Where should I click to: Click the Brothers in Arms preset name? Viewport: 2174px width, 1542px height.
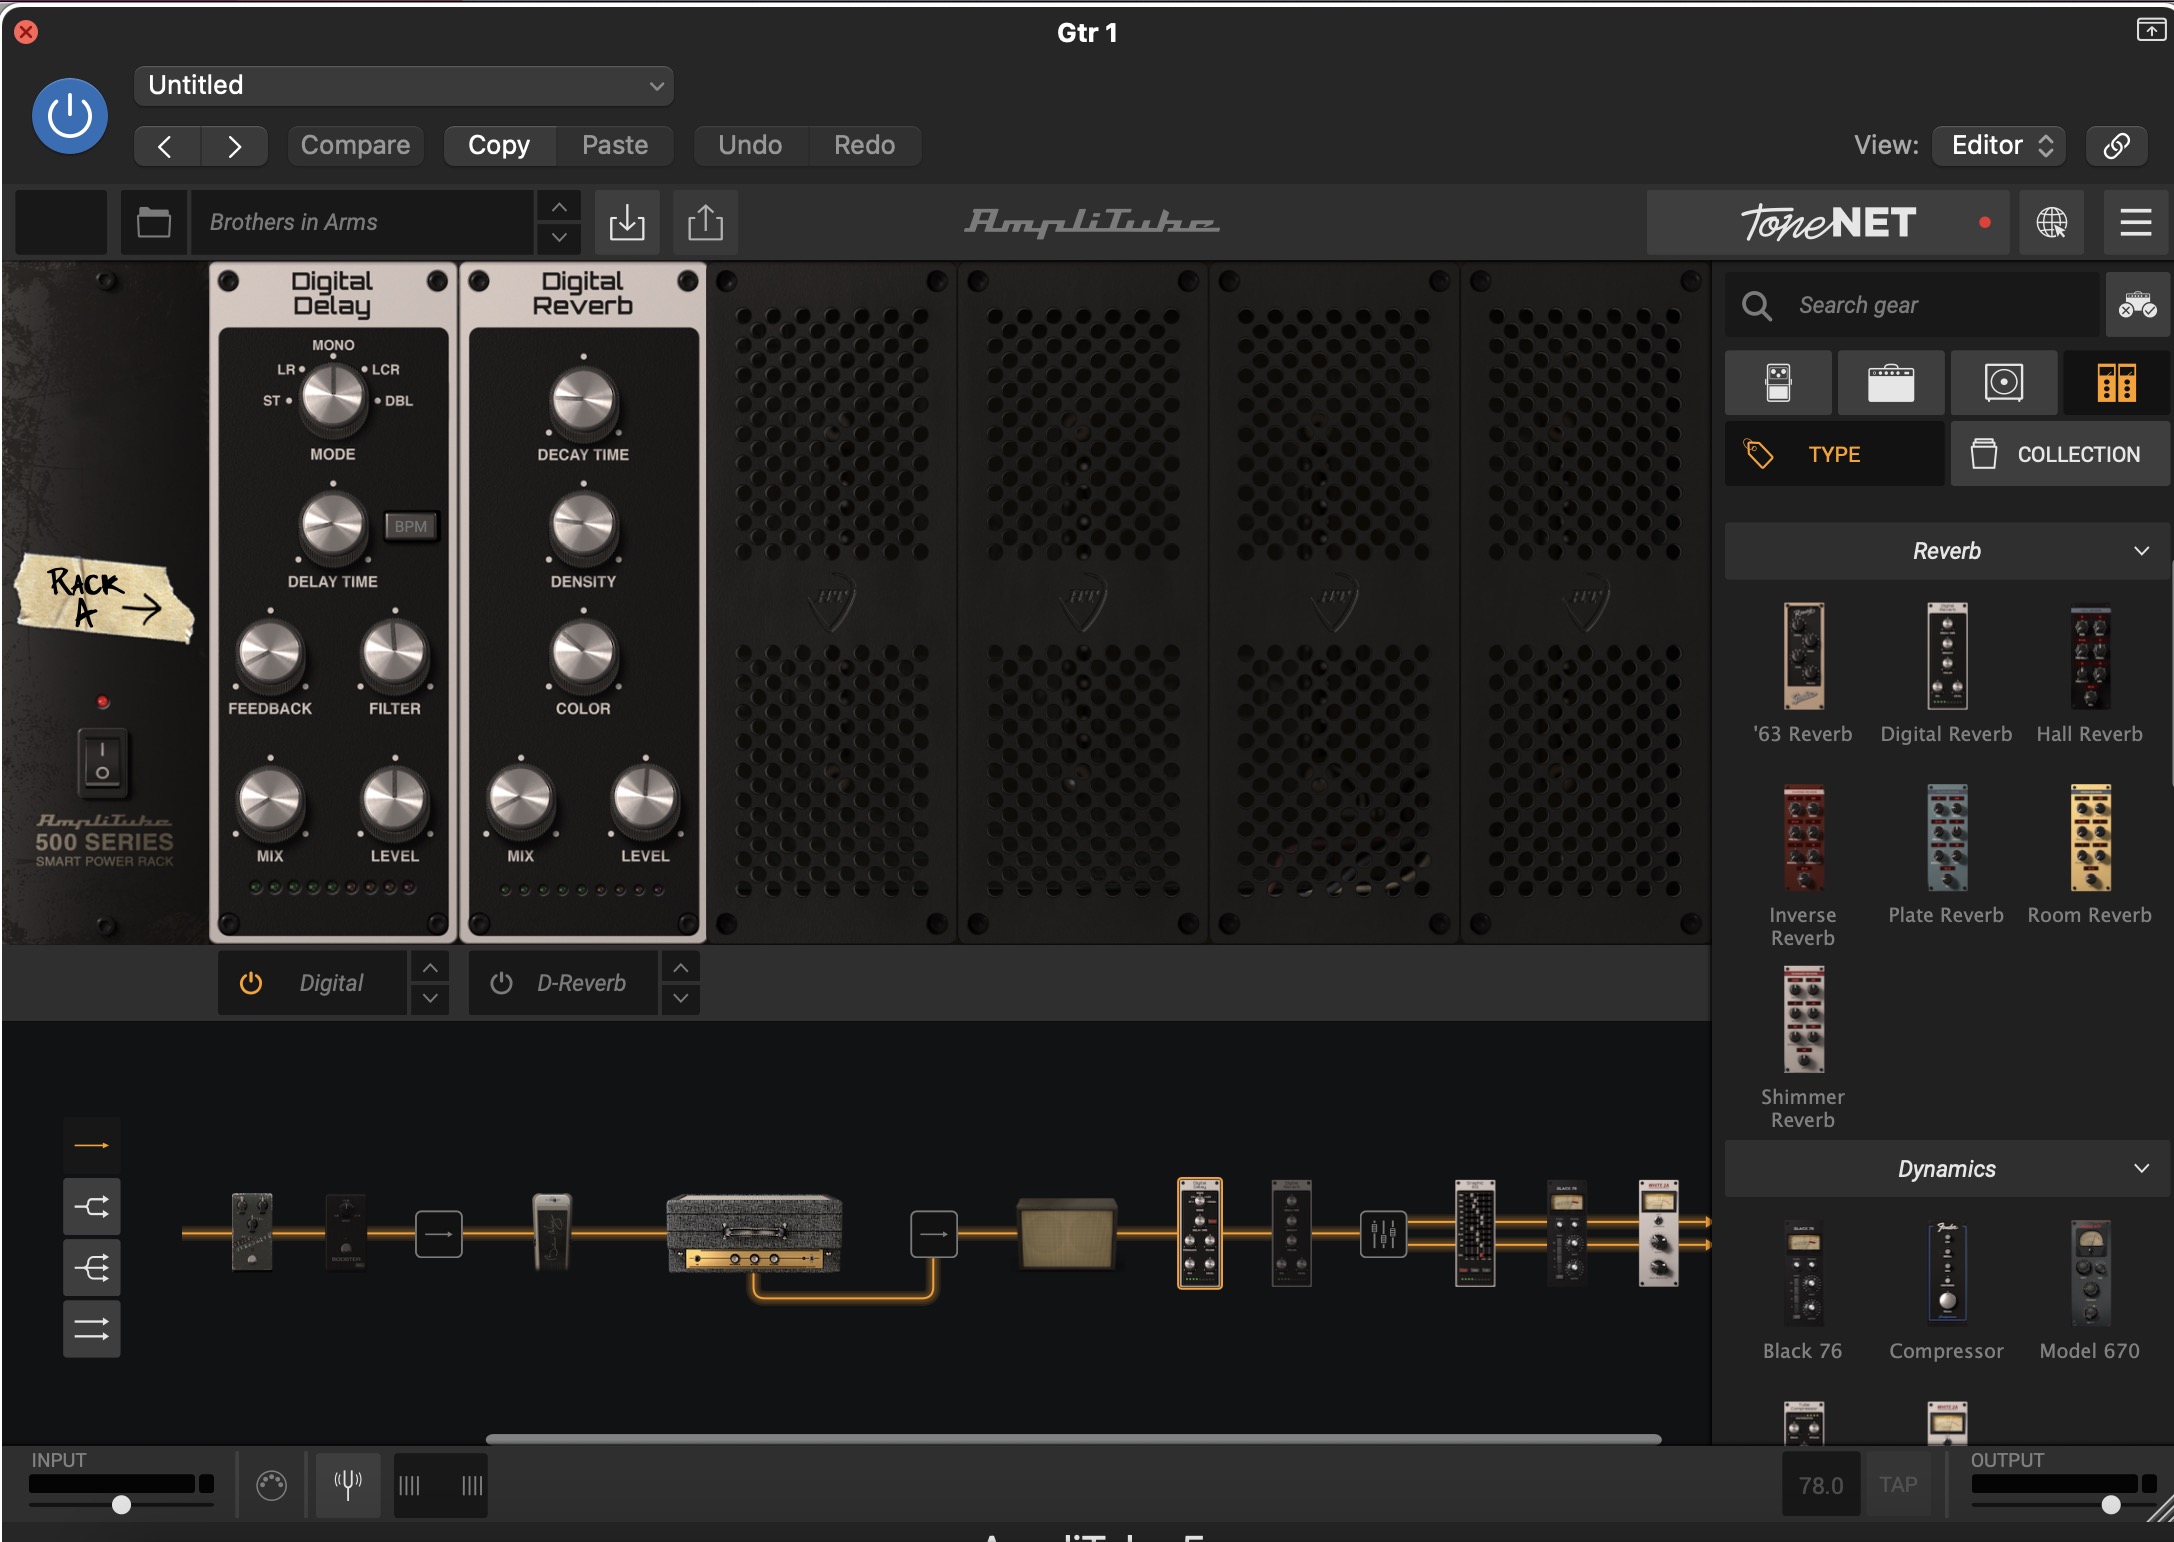coord(362,222)
